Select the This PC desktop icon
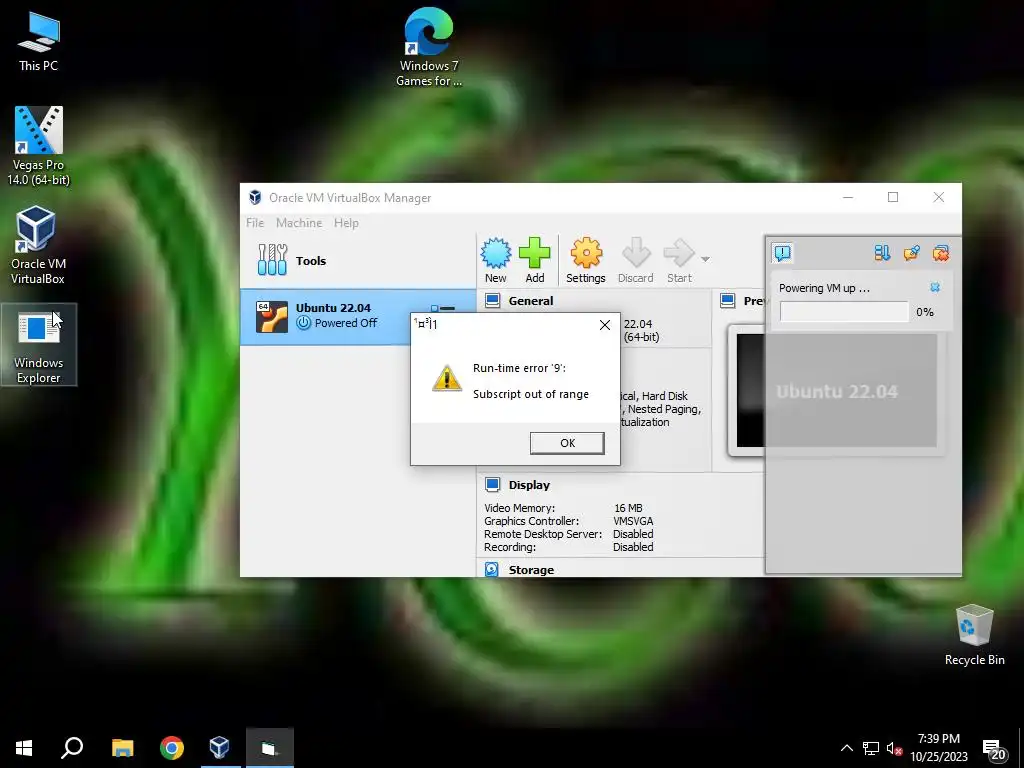This screenshot has width=1024, height=768. click(39, 41)
